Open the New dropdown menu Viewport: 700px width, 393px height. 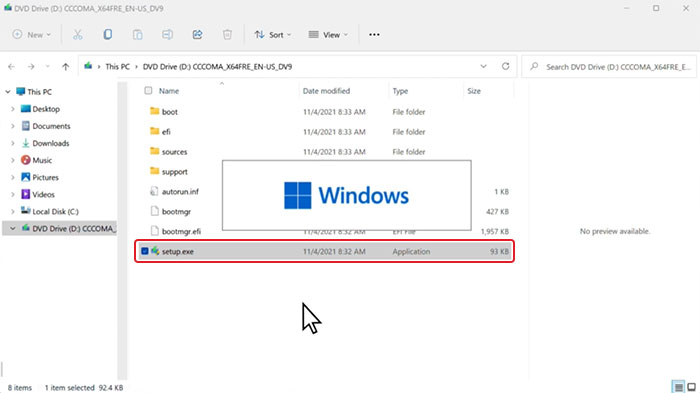tap(31, 34)
